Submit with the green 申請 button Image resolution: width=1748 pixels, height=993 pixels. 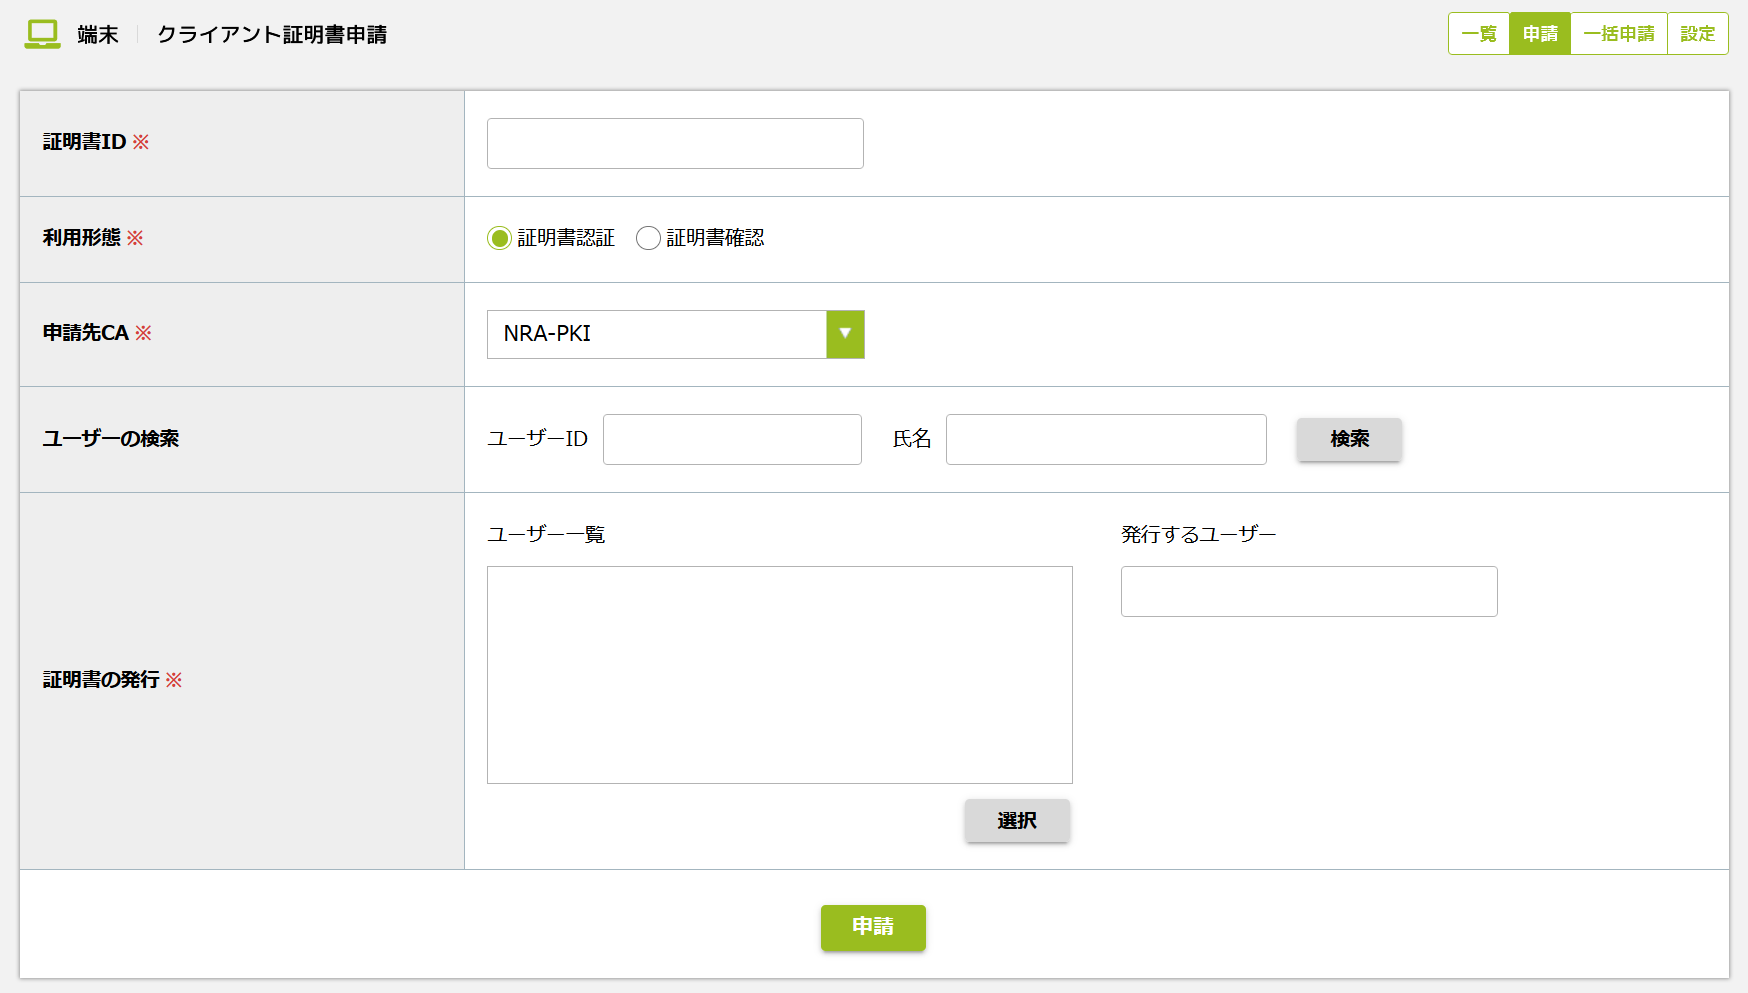pos(873,927)
